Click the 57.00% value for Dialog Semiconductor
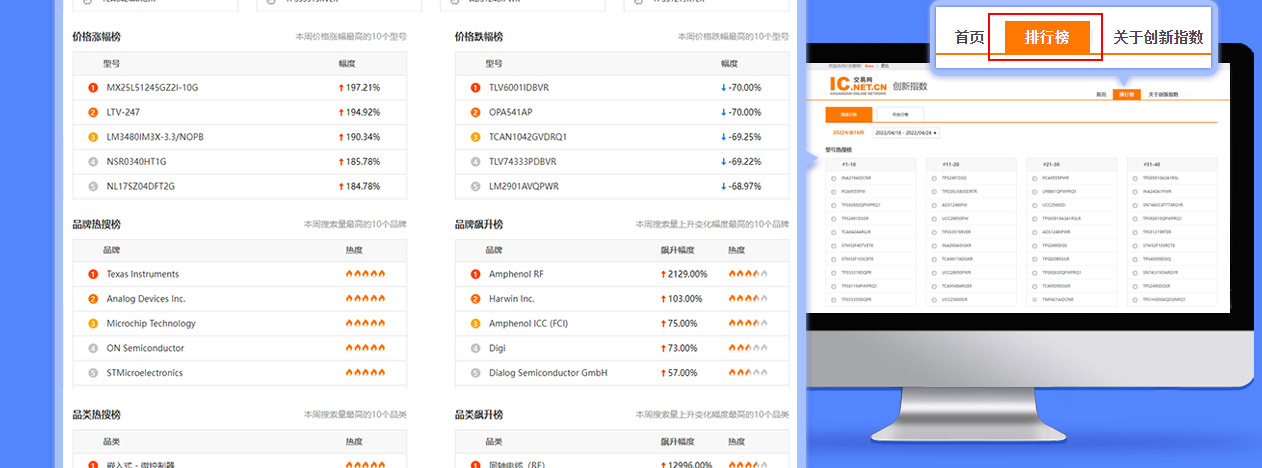This screenshot has width=1262, height=468. click(x=683, y=373)
